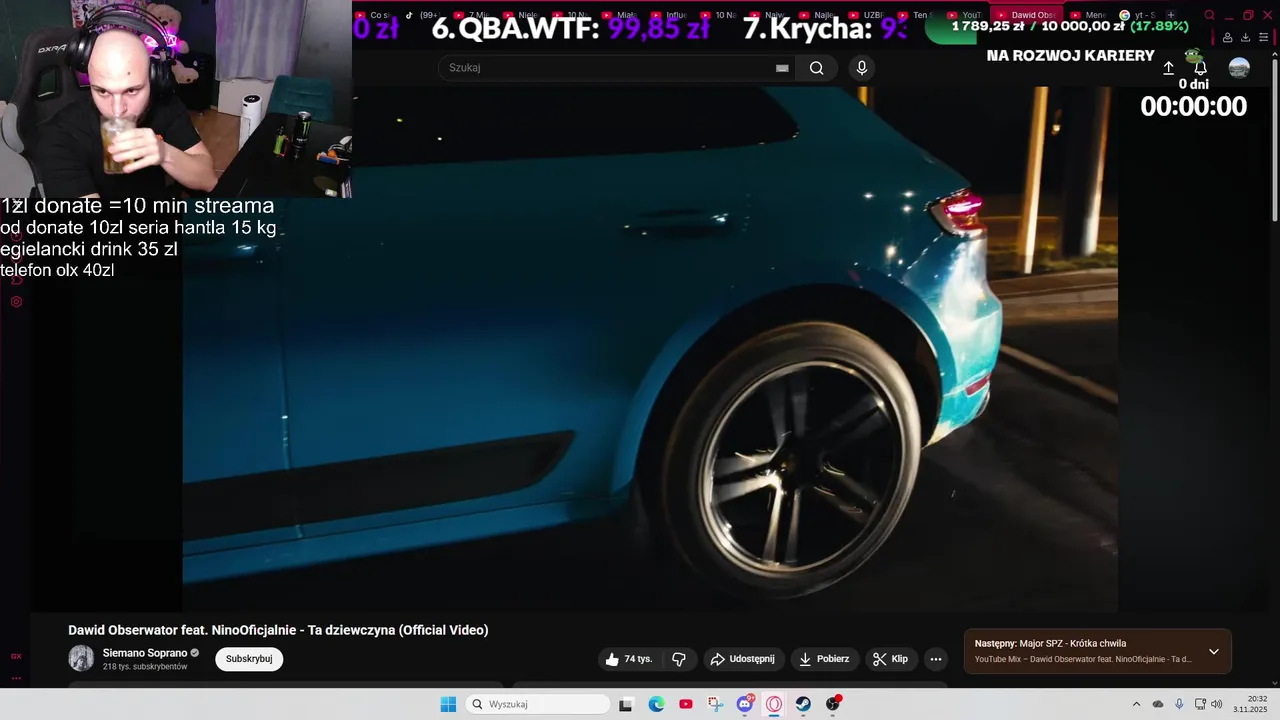Start voice search with the microphone icon
This screenshot has width=1280, height=720.
(x=862, y=68)
